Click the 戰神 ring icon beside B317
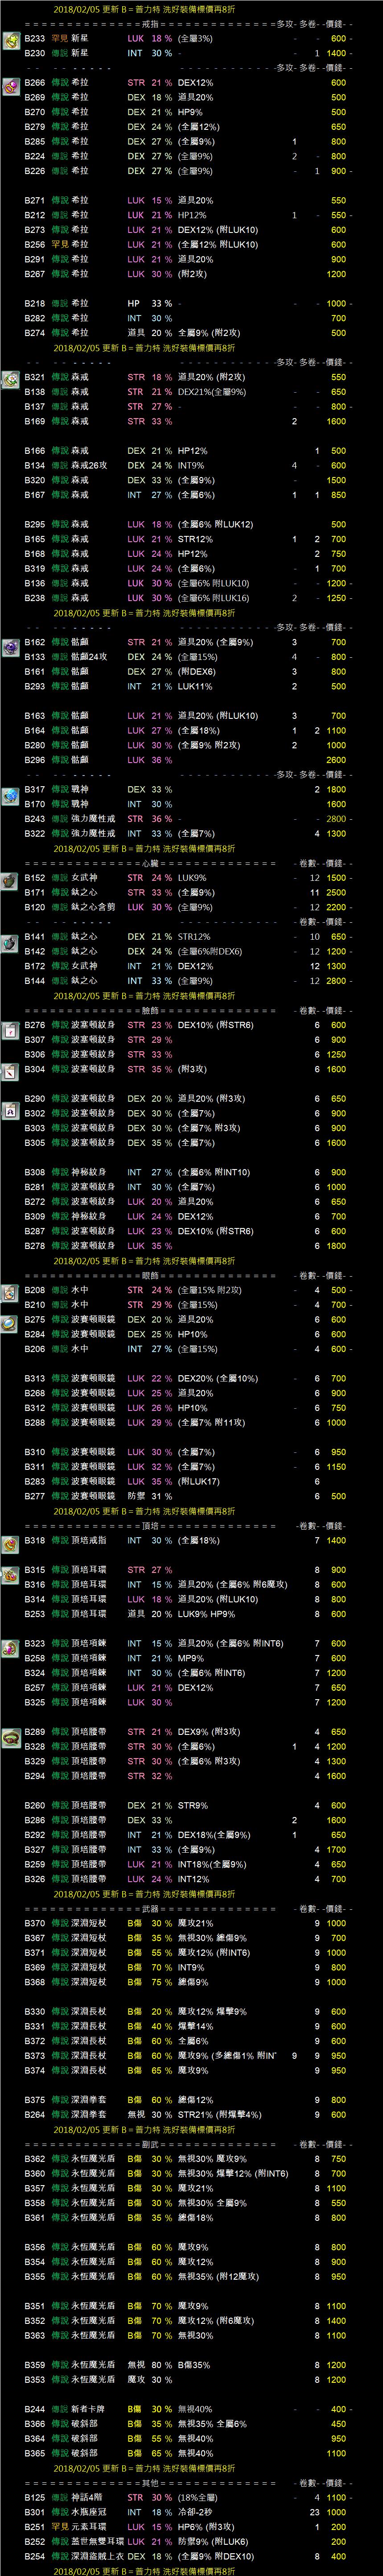 click(x=10, y=793)
